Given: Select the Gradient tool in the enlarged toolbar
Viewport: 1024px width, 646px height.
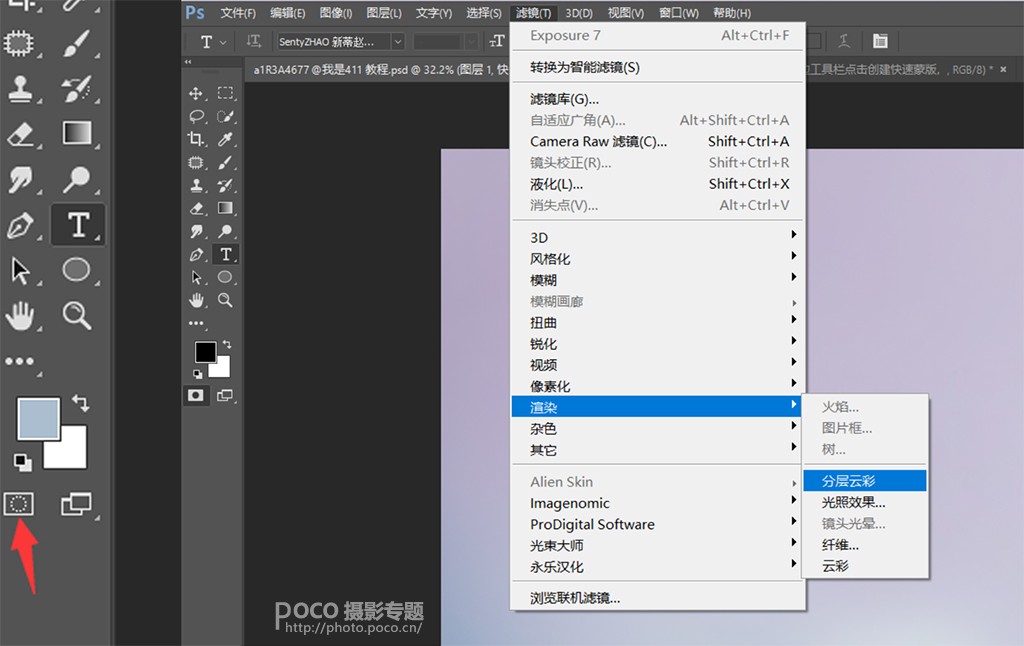Looking at the screenshot, I should pos(77,133).
